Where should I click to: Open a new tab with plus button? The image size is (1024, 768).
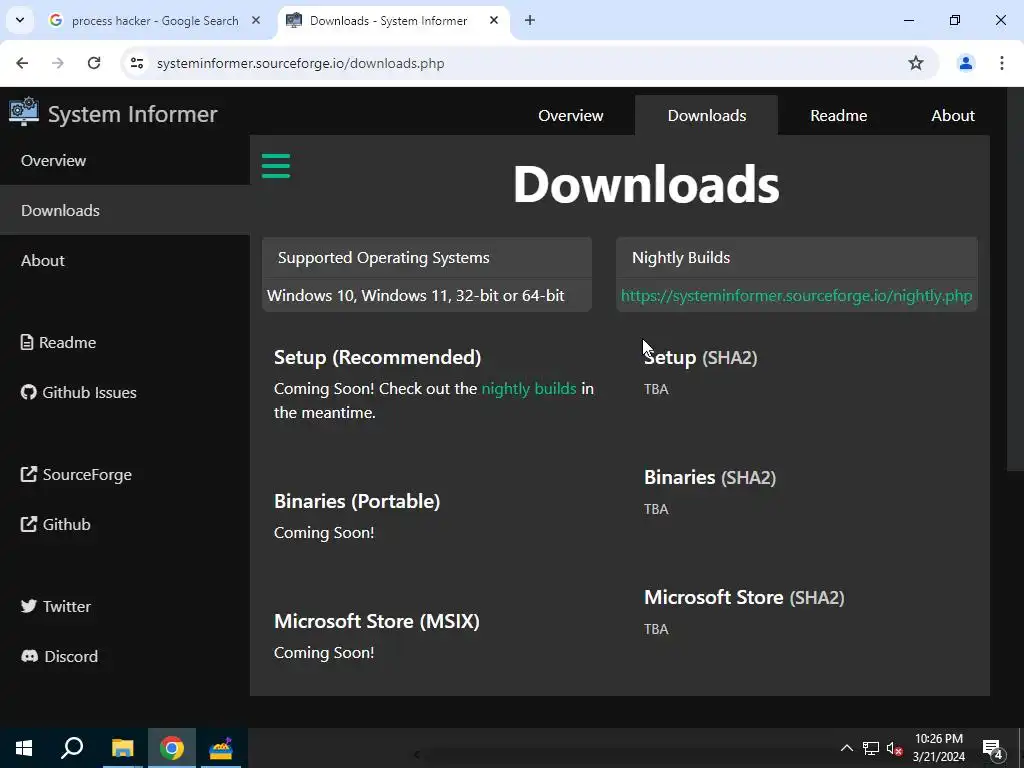point(530,20)
